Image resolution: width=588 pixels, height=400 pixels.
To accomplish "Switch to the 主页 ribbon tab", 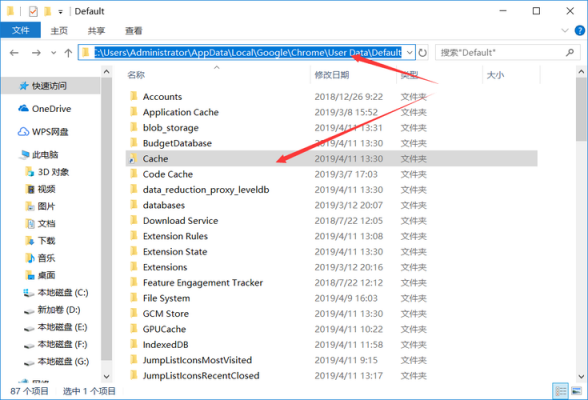I will click(x=59, y=31).
